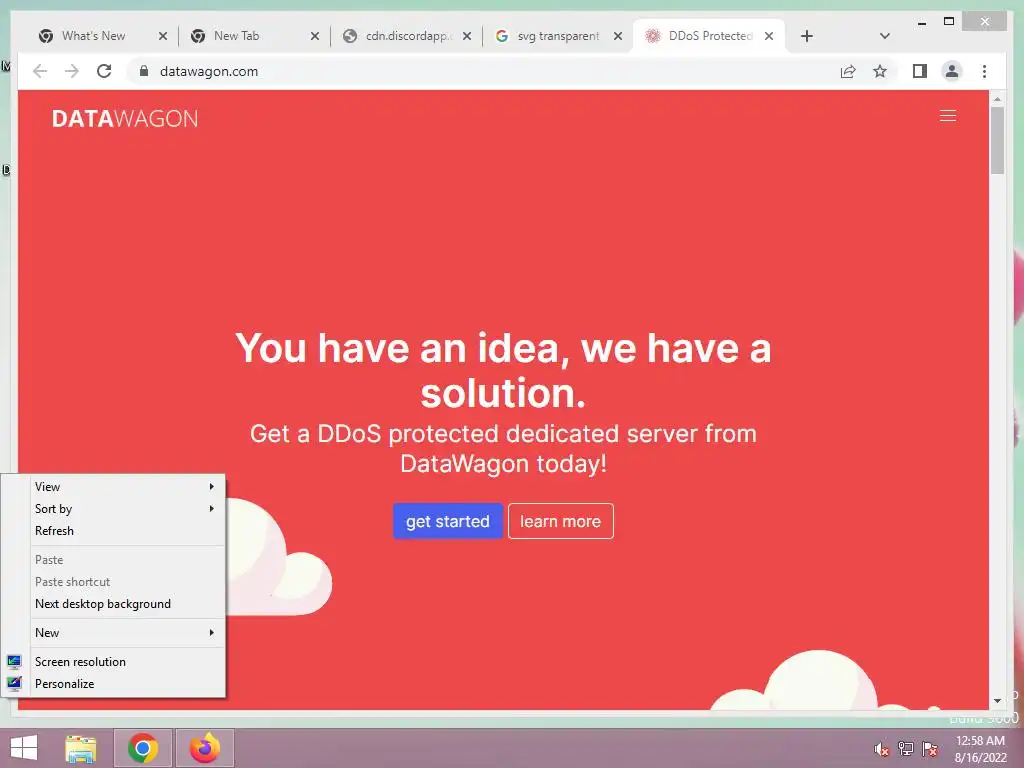Click the Personalize monitor icon

(x=14, y=684)
